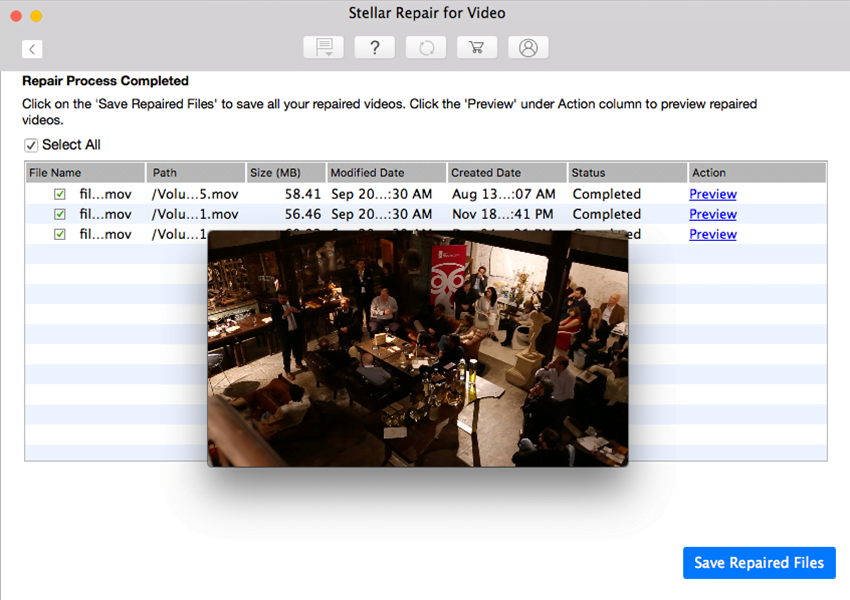Preview the first repaired video
The width and height of the screenshot is (850, 600).
[712, 194]
